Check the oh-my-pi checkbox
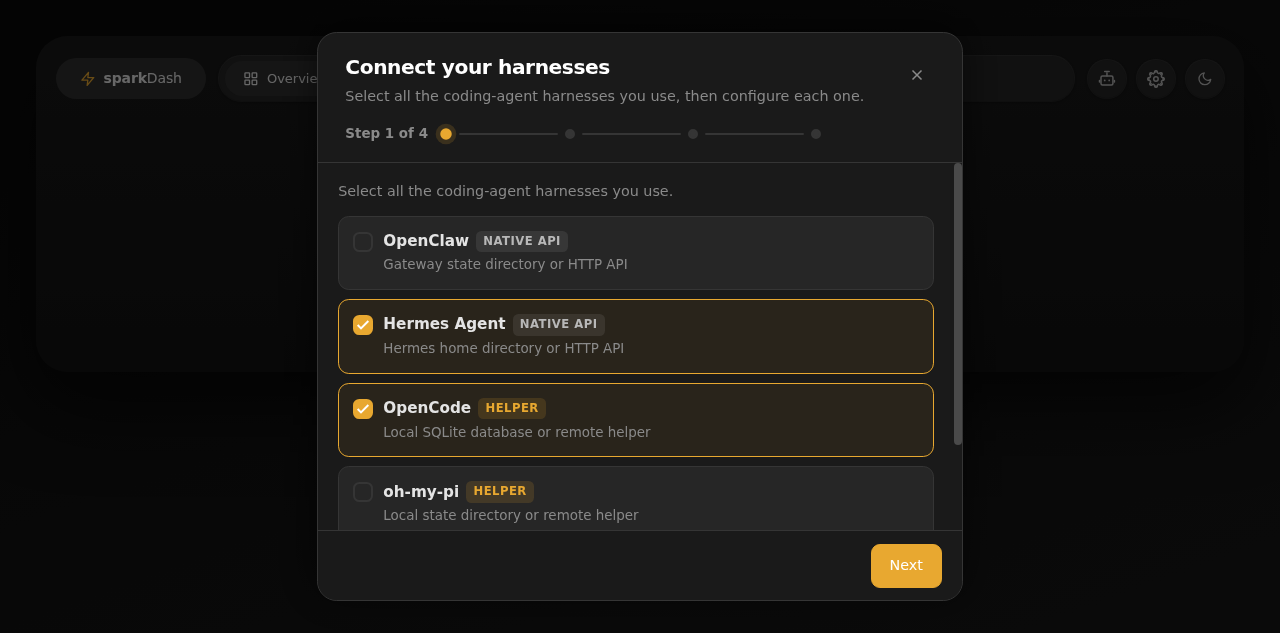This screenshot has width=1280, height=633. tap(363, 492)
